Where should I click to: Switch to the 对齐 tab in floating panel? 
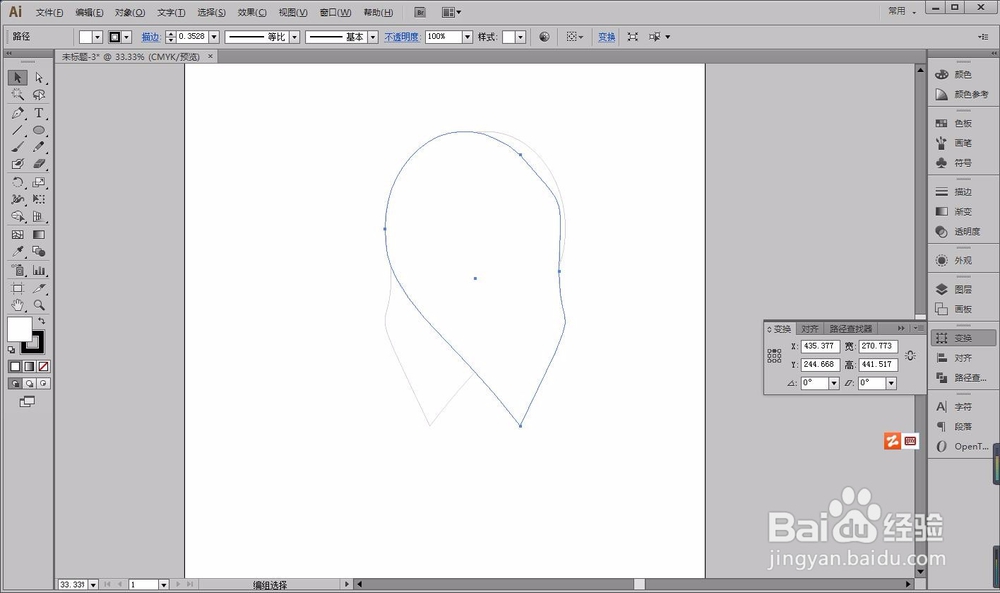(x=810, y=329)
